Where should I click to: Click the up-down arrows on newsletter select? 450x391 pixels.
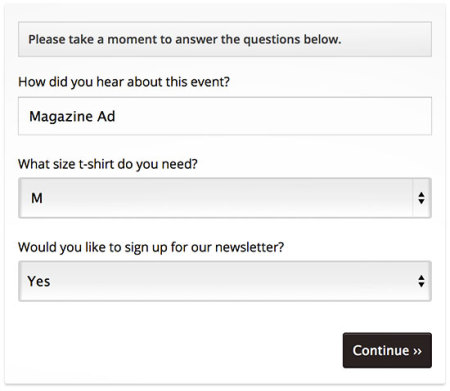[x=421, y=281]
